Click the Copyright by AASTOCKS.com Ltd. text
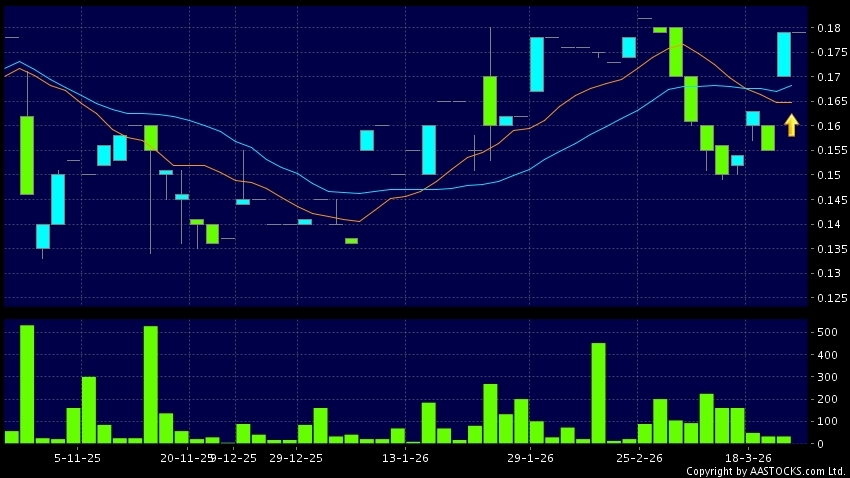 [765, 470]
